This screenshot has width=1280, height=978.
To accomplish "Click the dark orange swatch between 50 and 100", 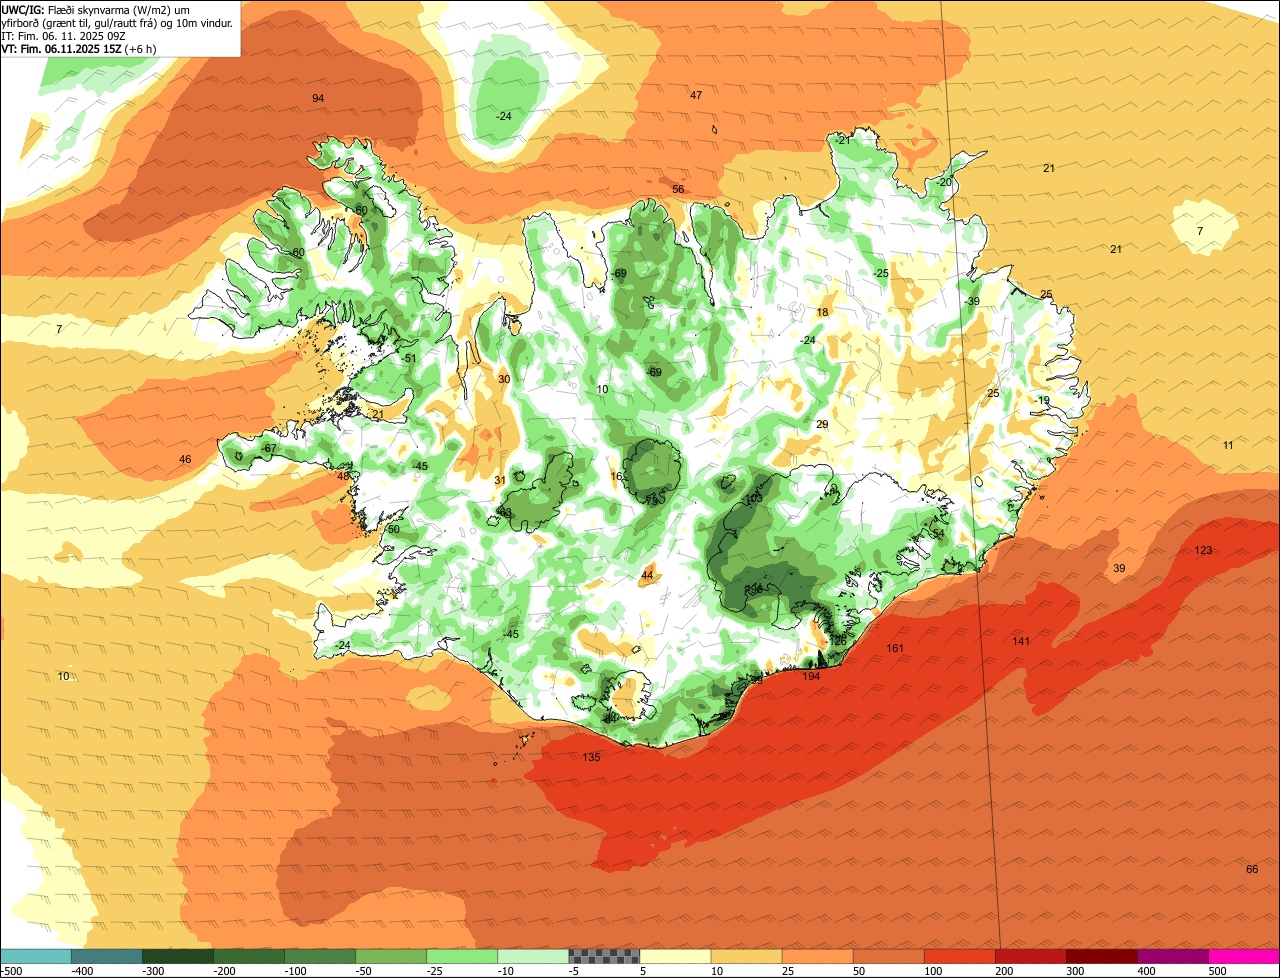I will pyautogui.click(x=888, y=956).
